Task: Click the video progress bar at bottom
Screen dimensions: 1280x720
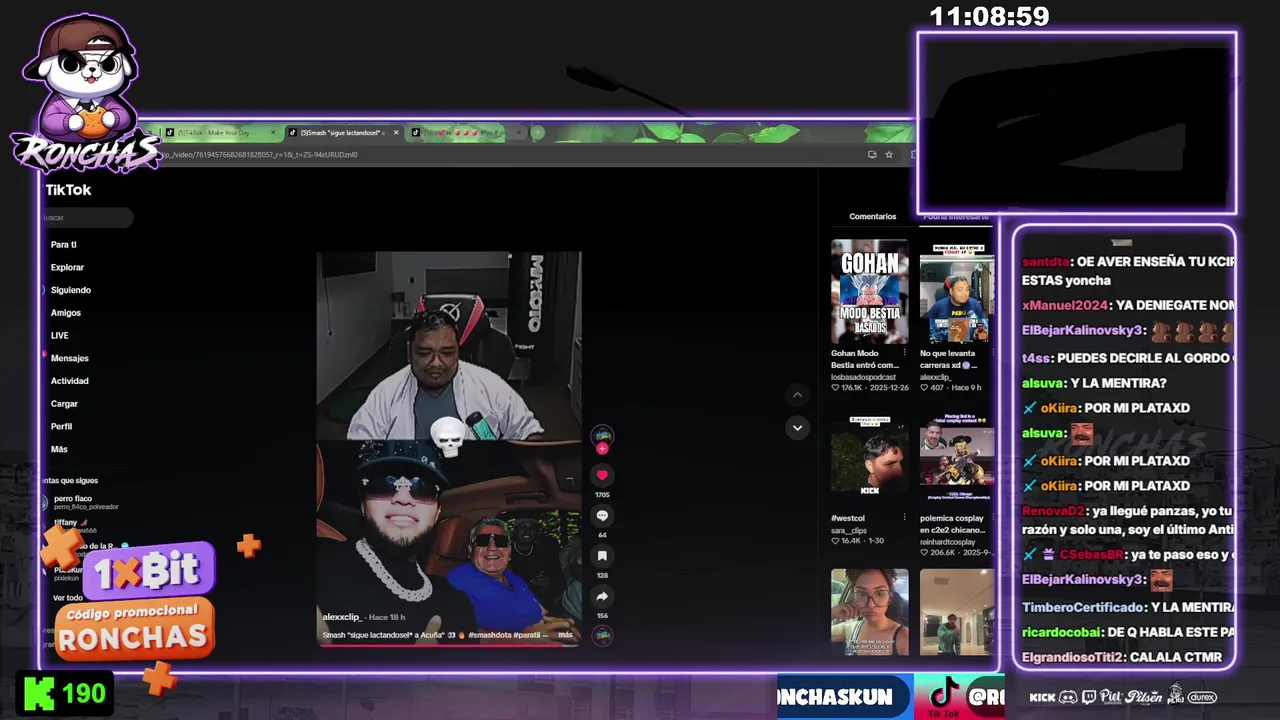Action: pyautogui.click(x=448, y=645)
